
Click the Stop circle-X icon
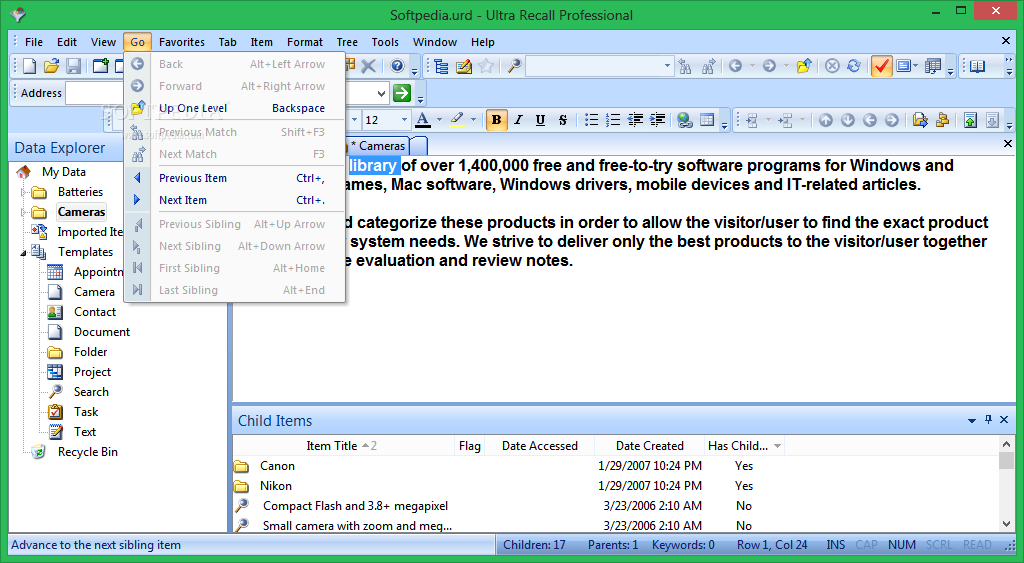(x=832, y=66)
